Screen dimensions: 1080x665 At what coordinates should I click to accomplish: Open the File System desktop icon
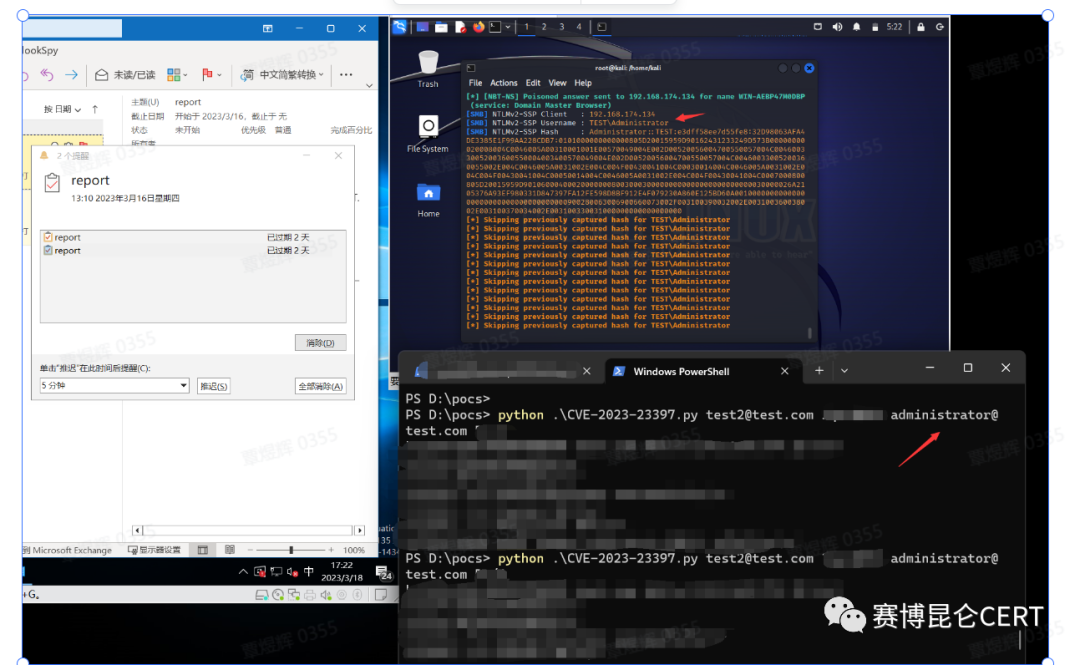coord(428,134)
